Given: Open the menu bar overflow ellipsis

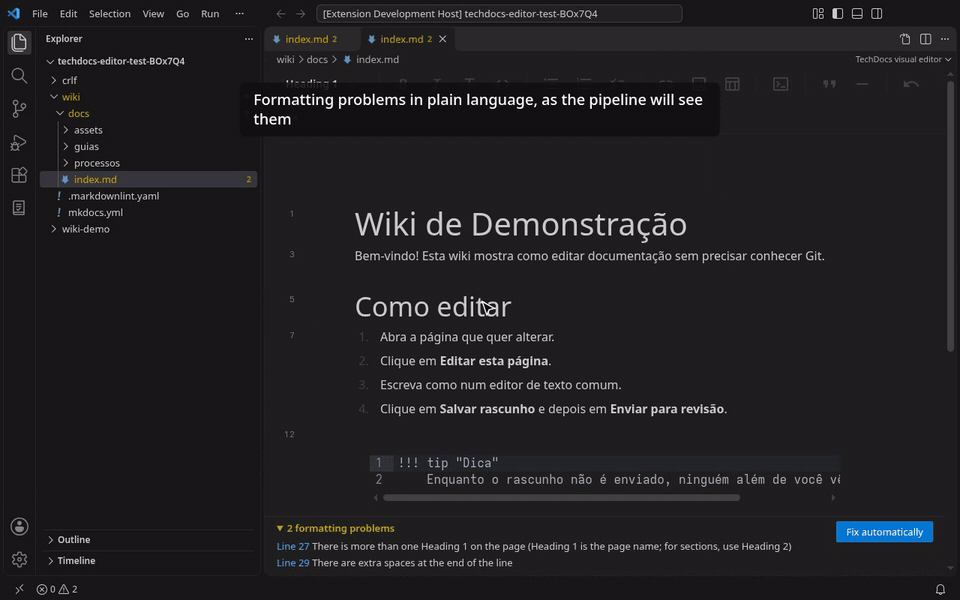Looking at the screenshot, I should click(239, 13).
